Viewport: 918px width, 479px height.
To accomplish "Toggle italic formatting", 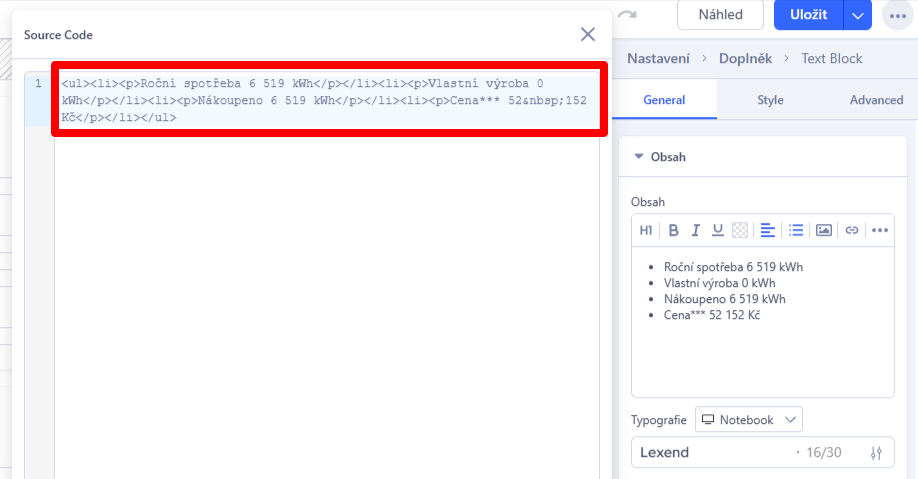I will click(695, 230).
